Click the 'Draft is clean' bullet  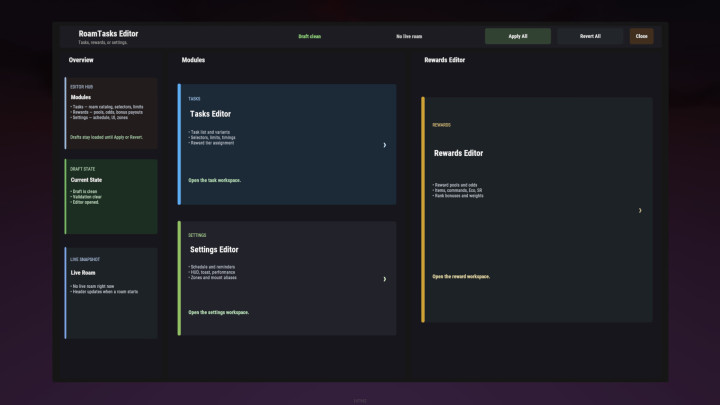pos(84,191)
